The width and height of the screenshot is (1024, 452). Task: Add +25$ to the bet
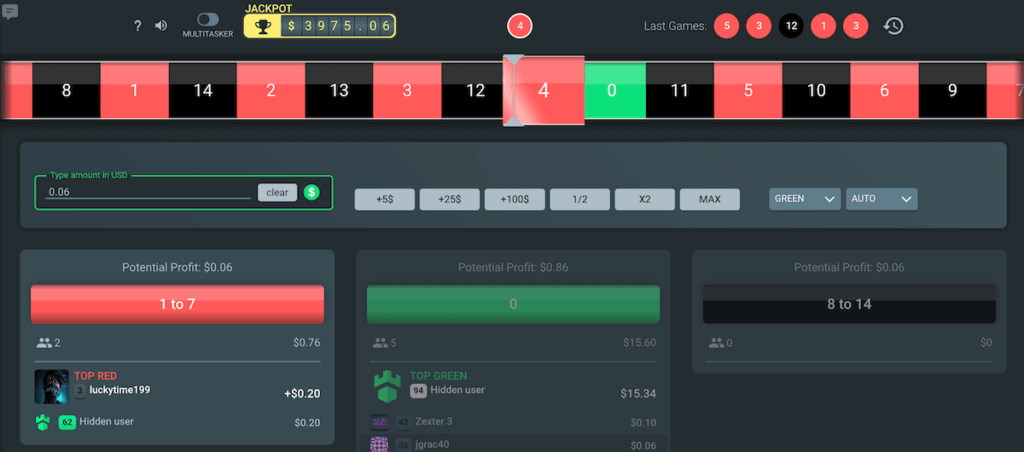tap(449, 199)
